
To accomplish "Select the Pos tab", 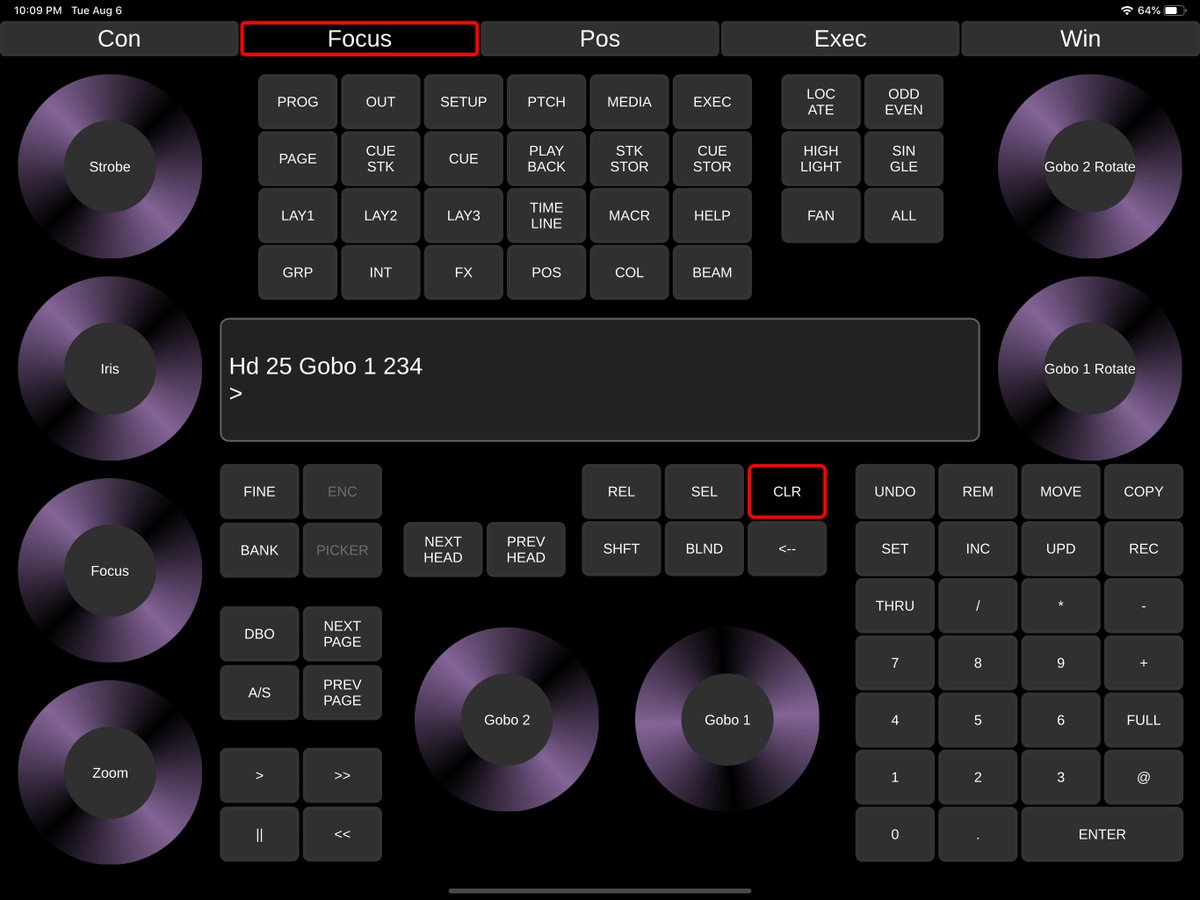I will click(599, 39).
